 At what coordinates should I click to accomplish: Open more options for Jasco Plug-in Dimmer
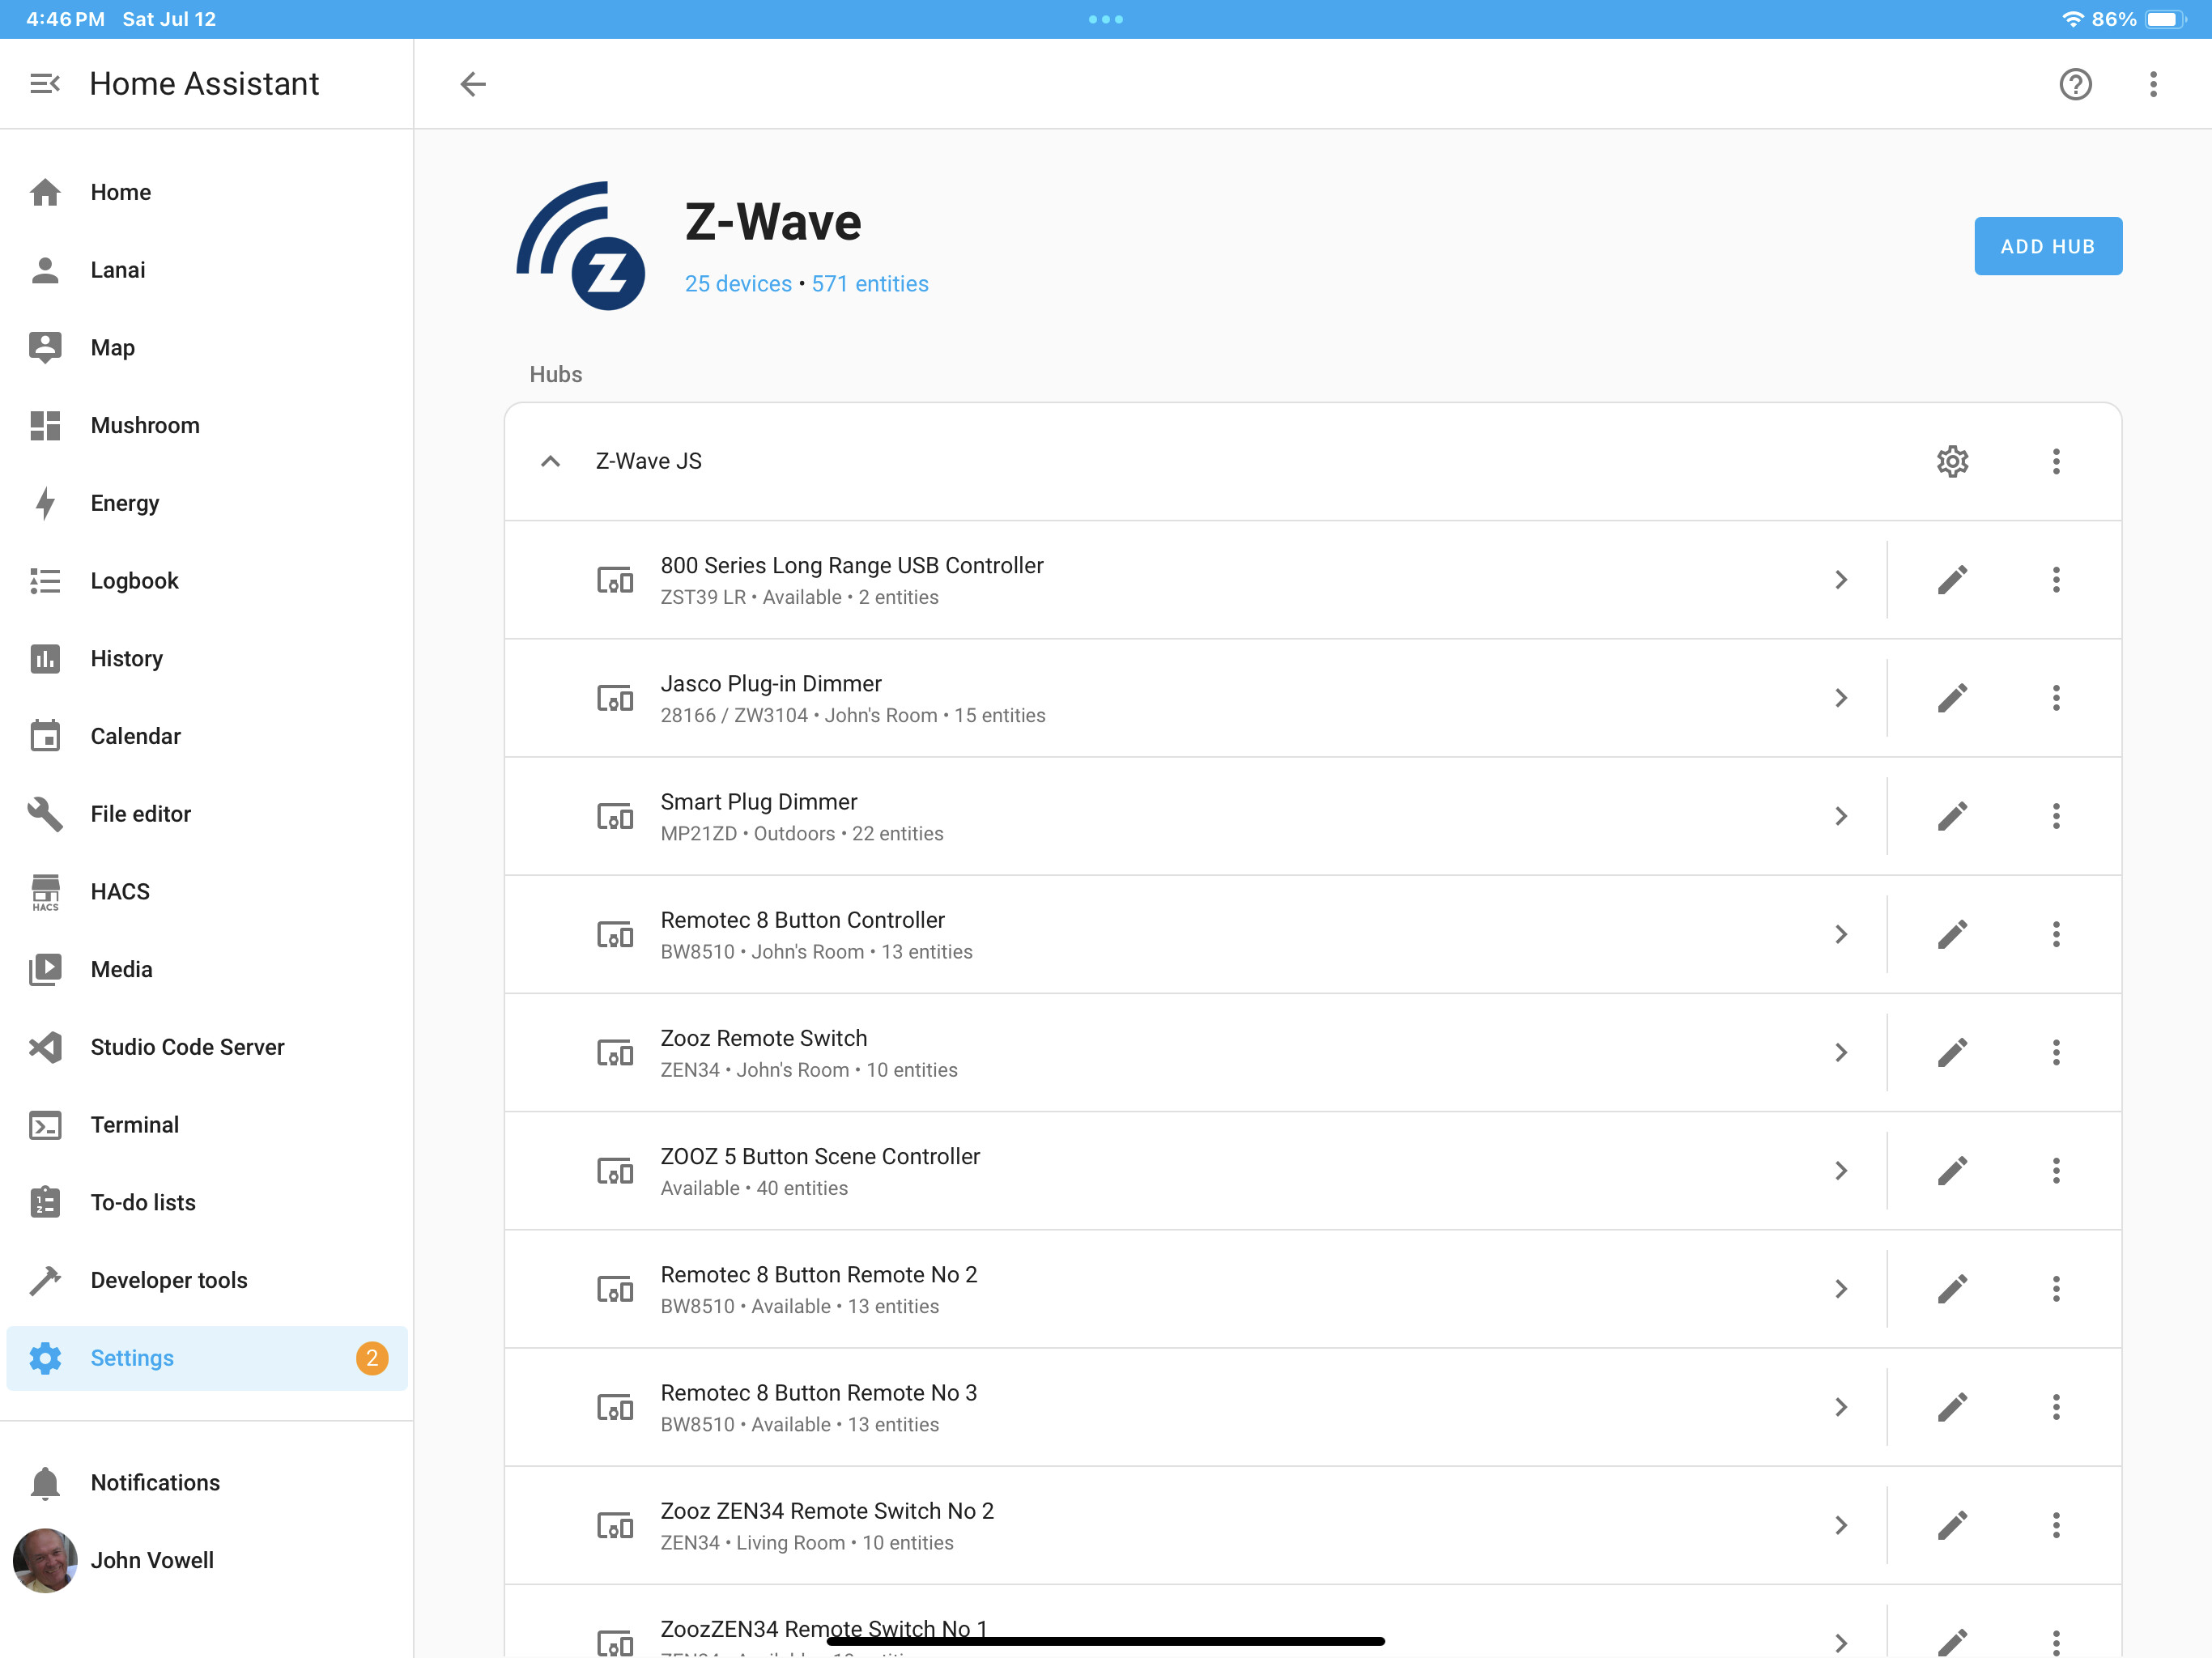2056,698
